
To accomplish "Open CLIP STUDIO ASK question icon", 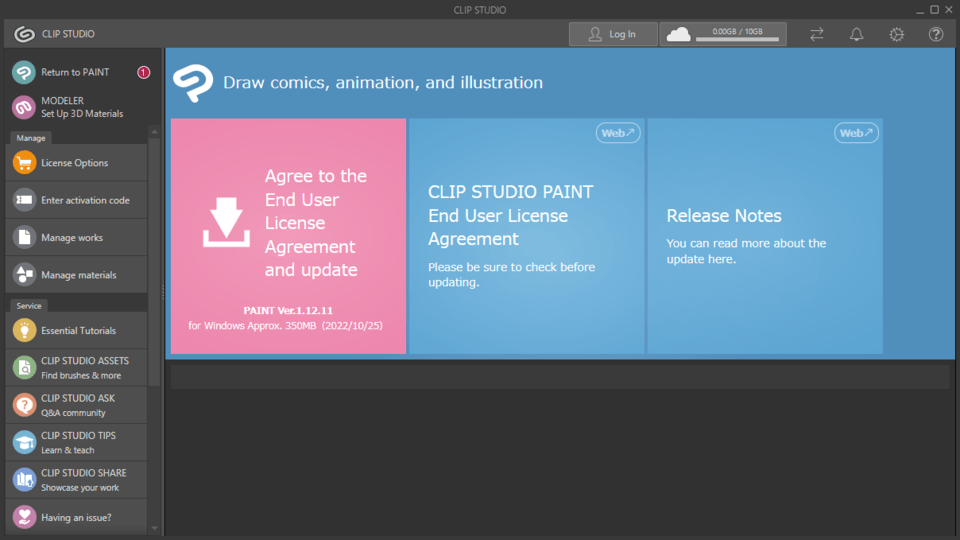I will click(24, 405).
